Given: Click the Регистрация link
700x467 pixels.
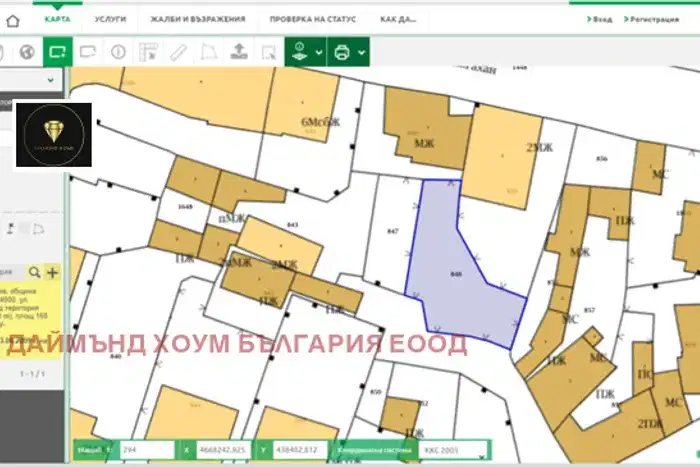Looking at the screenshot, I should coord(651,19).
